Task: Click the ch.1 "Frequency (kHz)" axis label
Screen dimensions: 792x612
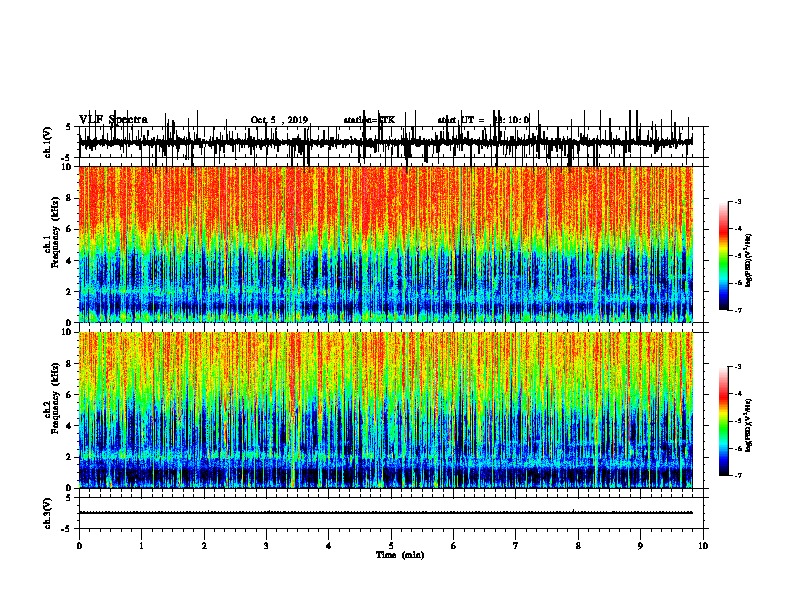Action: pyautogui.click(x=55, y=233)
